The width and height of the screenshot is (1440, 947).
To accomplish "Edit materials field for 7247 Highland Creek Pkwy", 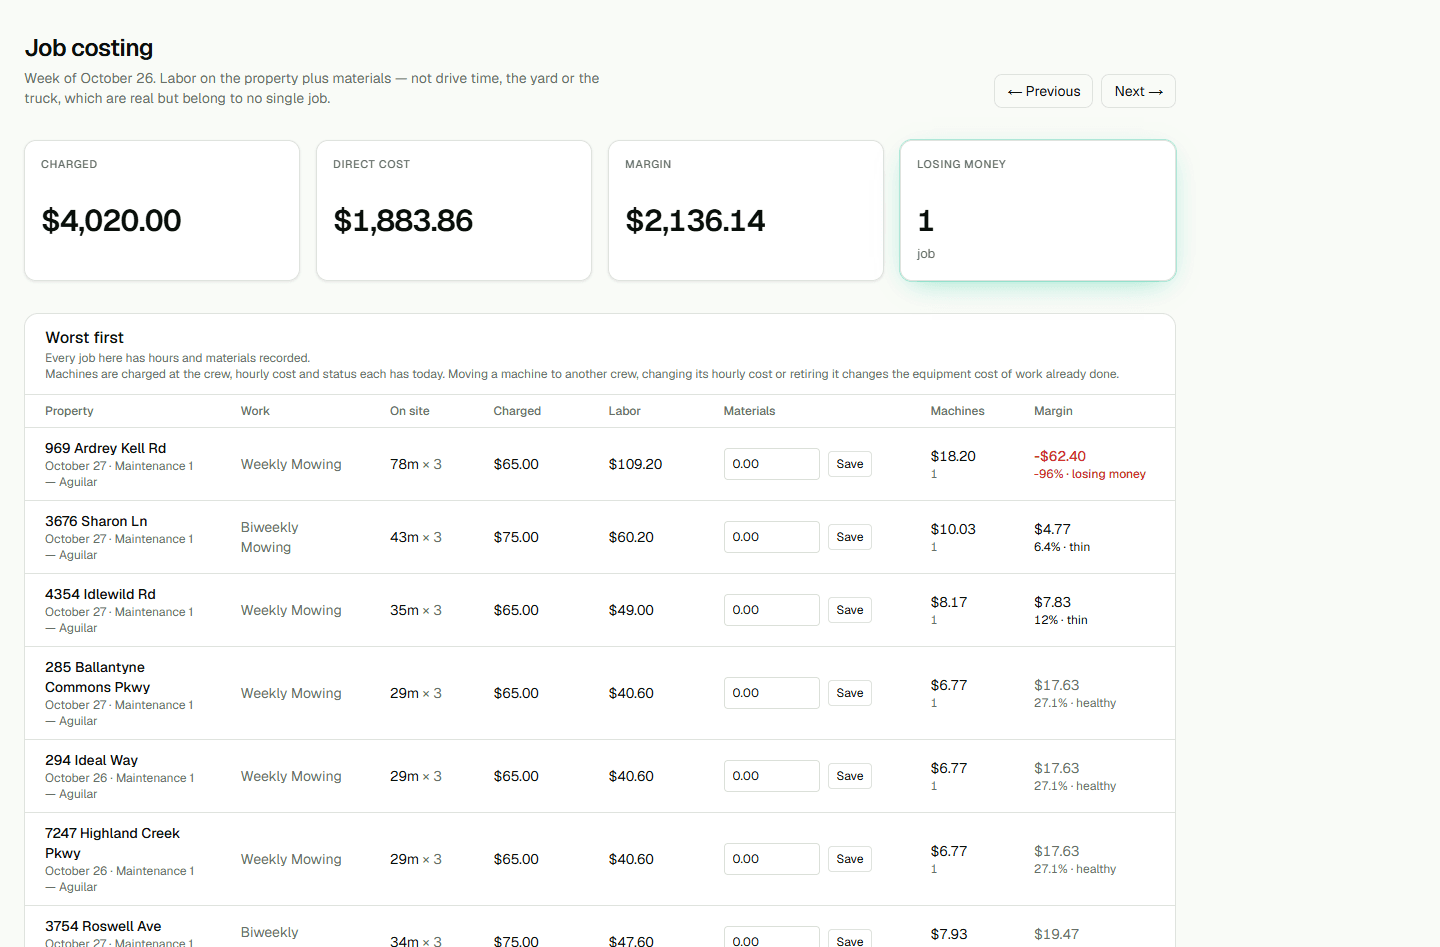I will 771,859.
